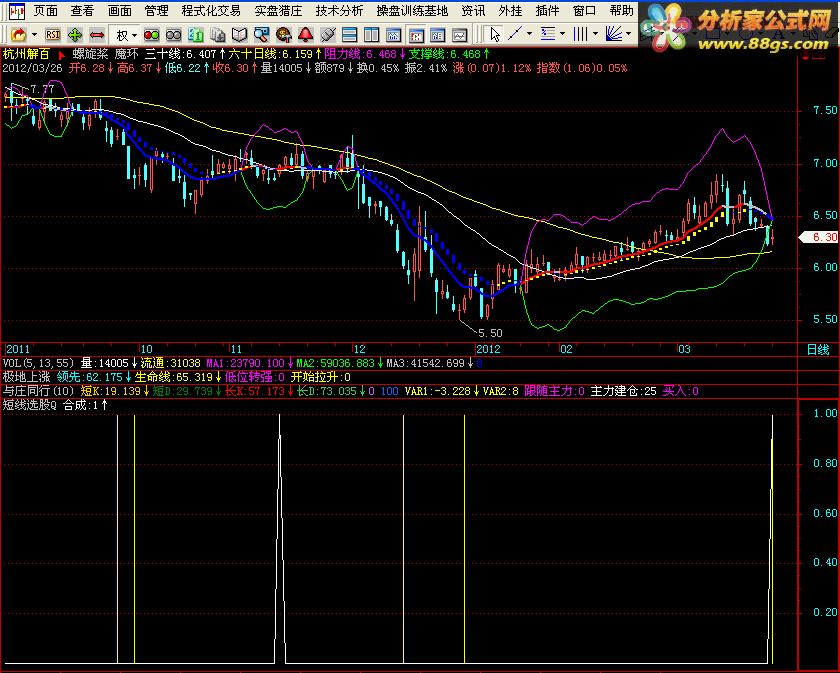This screenshot has height=673, width=840.
Task: Select the vertical split layout icon
Action: point(371,35)
